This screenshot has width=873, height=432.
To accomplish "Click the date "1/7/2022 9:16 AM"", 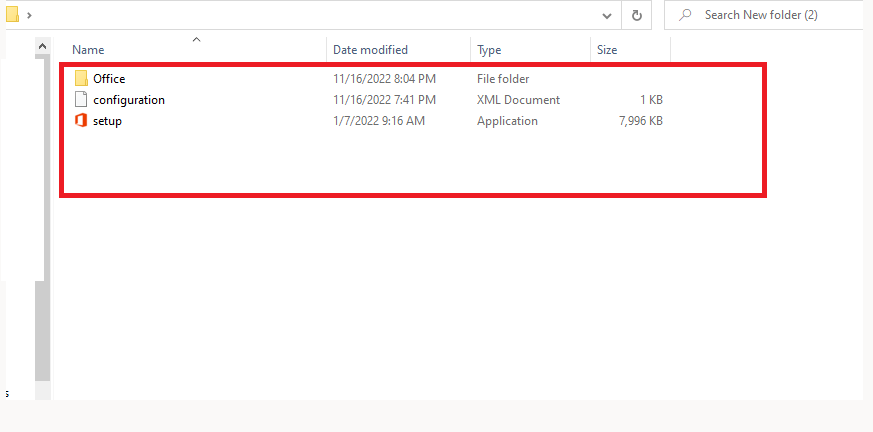I will pyautogui.click(x=379, y=121).
